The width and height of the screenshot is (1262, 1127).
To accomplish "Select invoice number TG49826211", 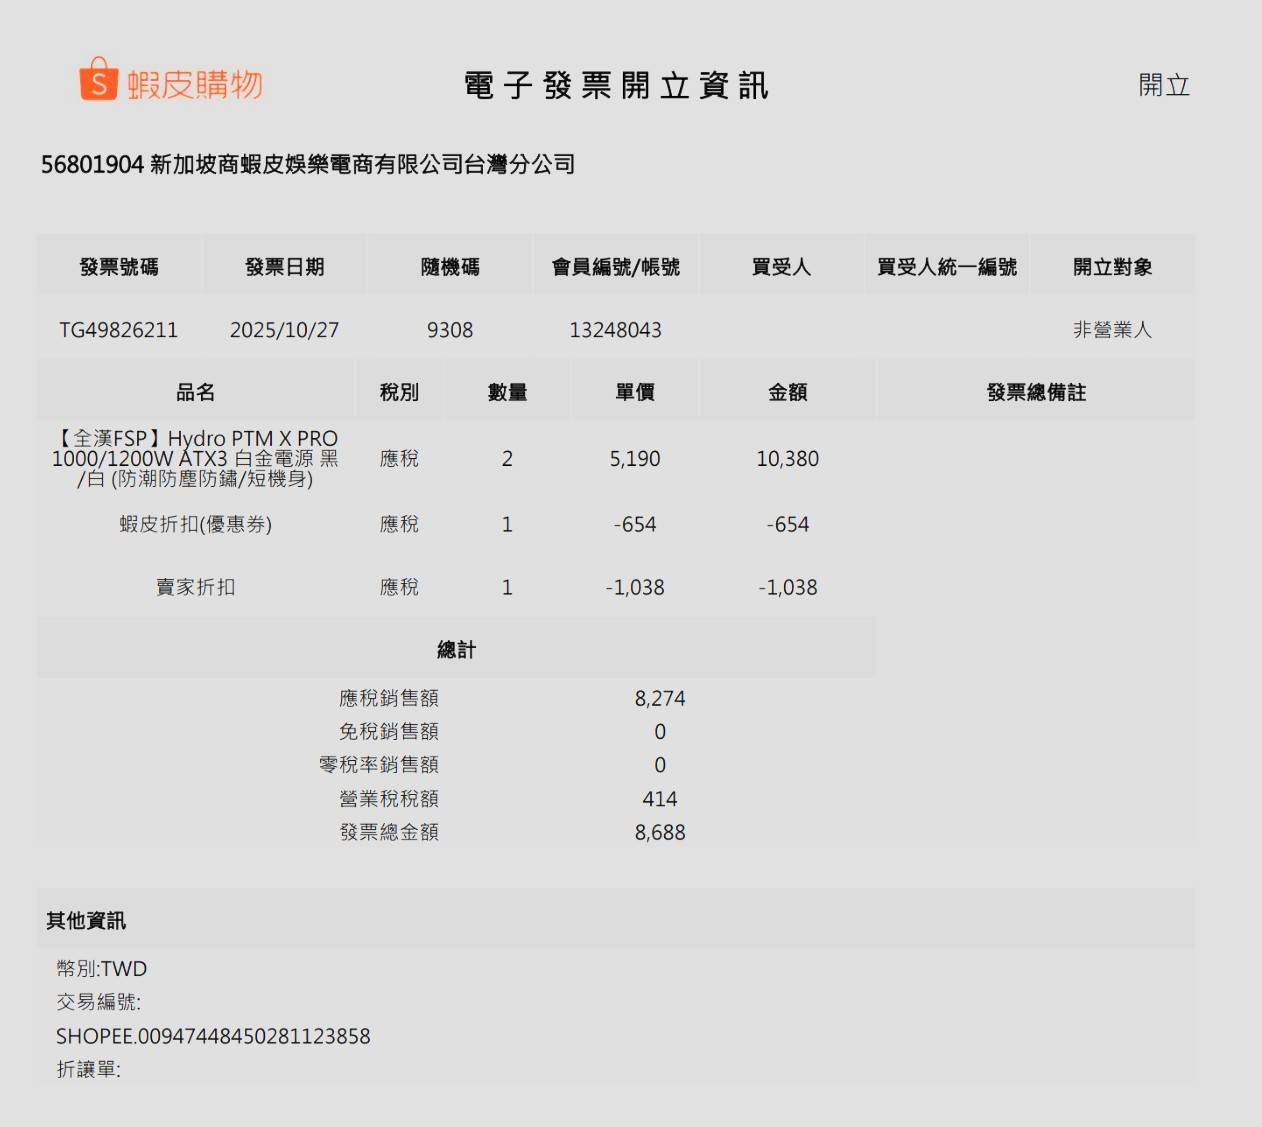I will tap(118, 330).
